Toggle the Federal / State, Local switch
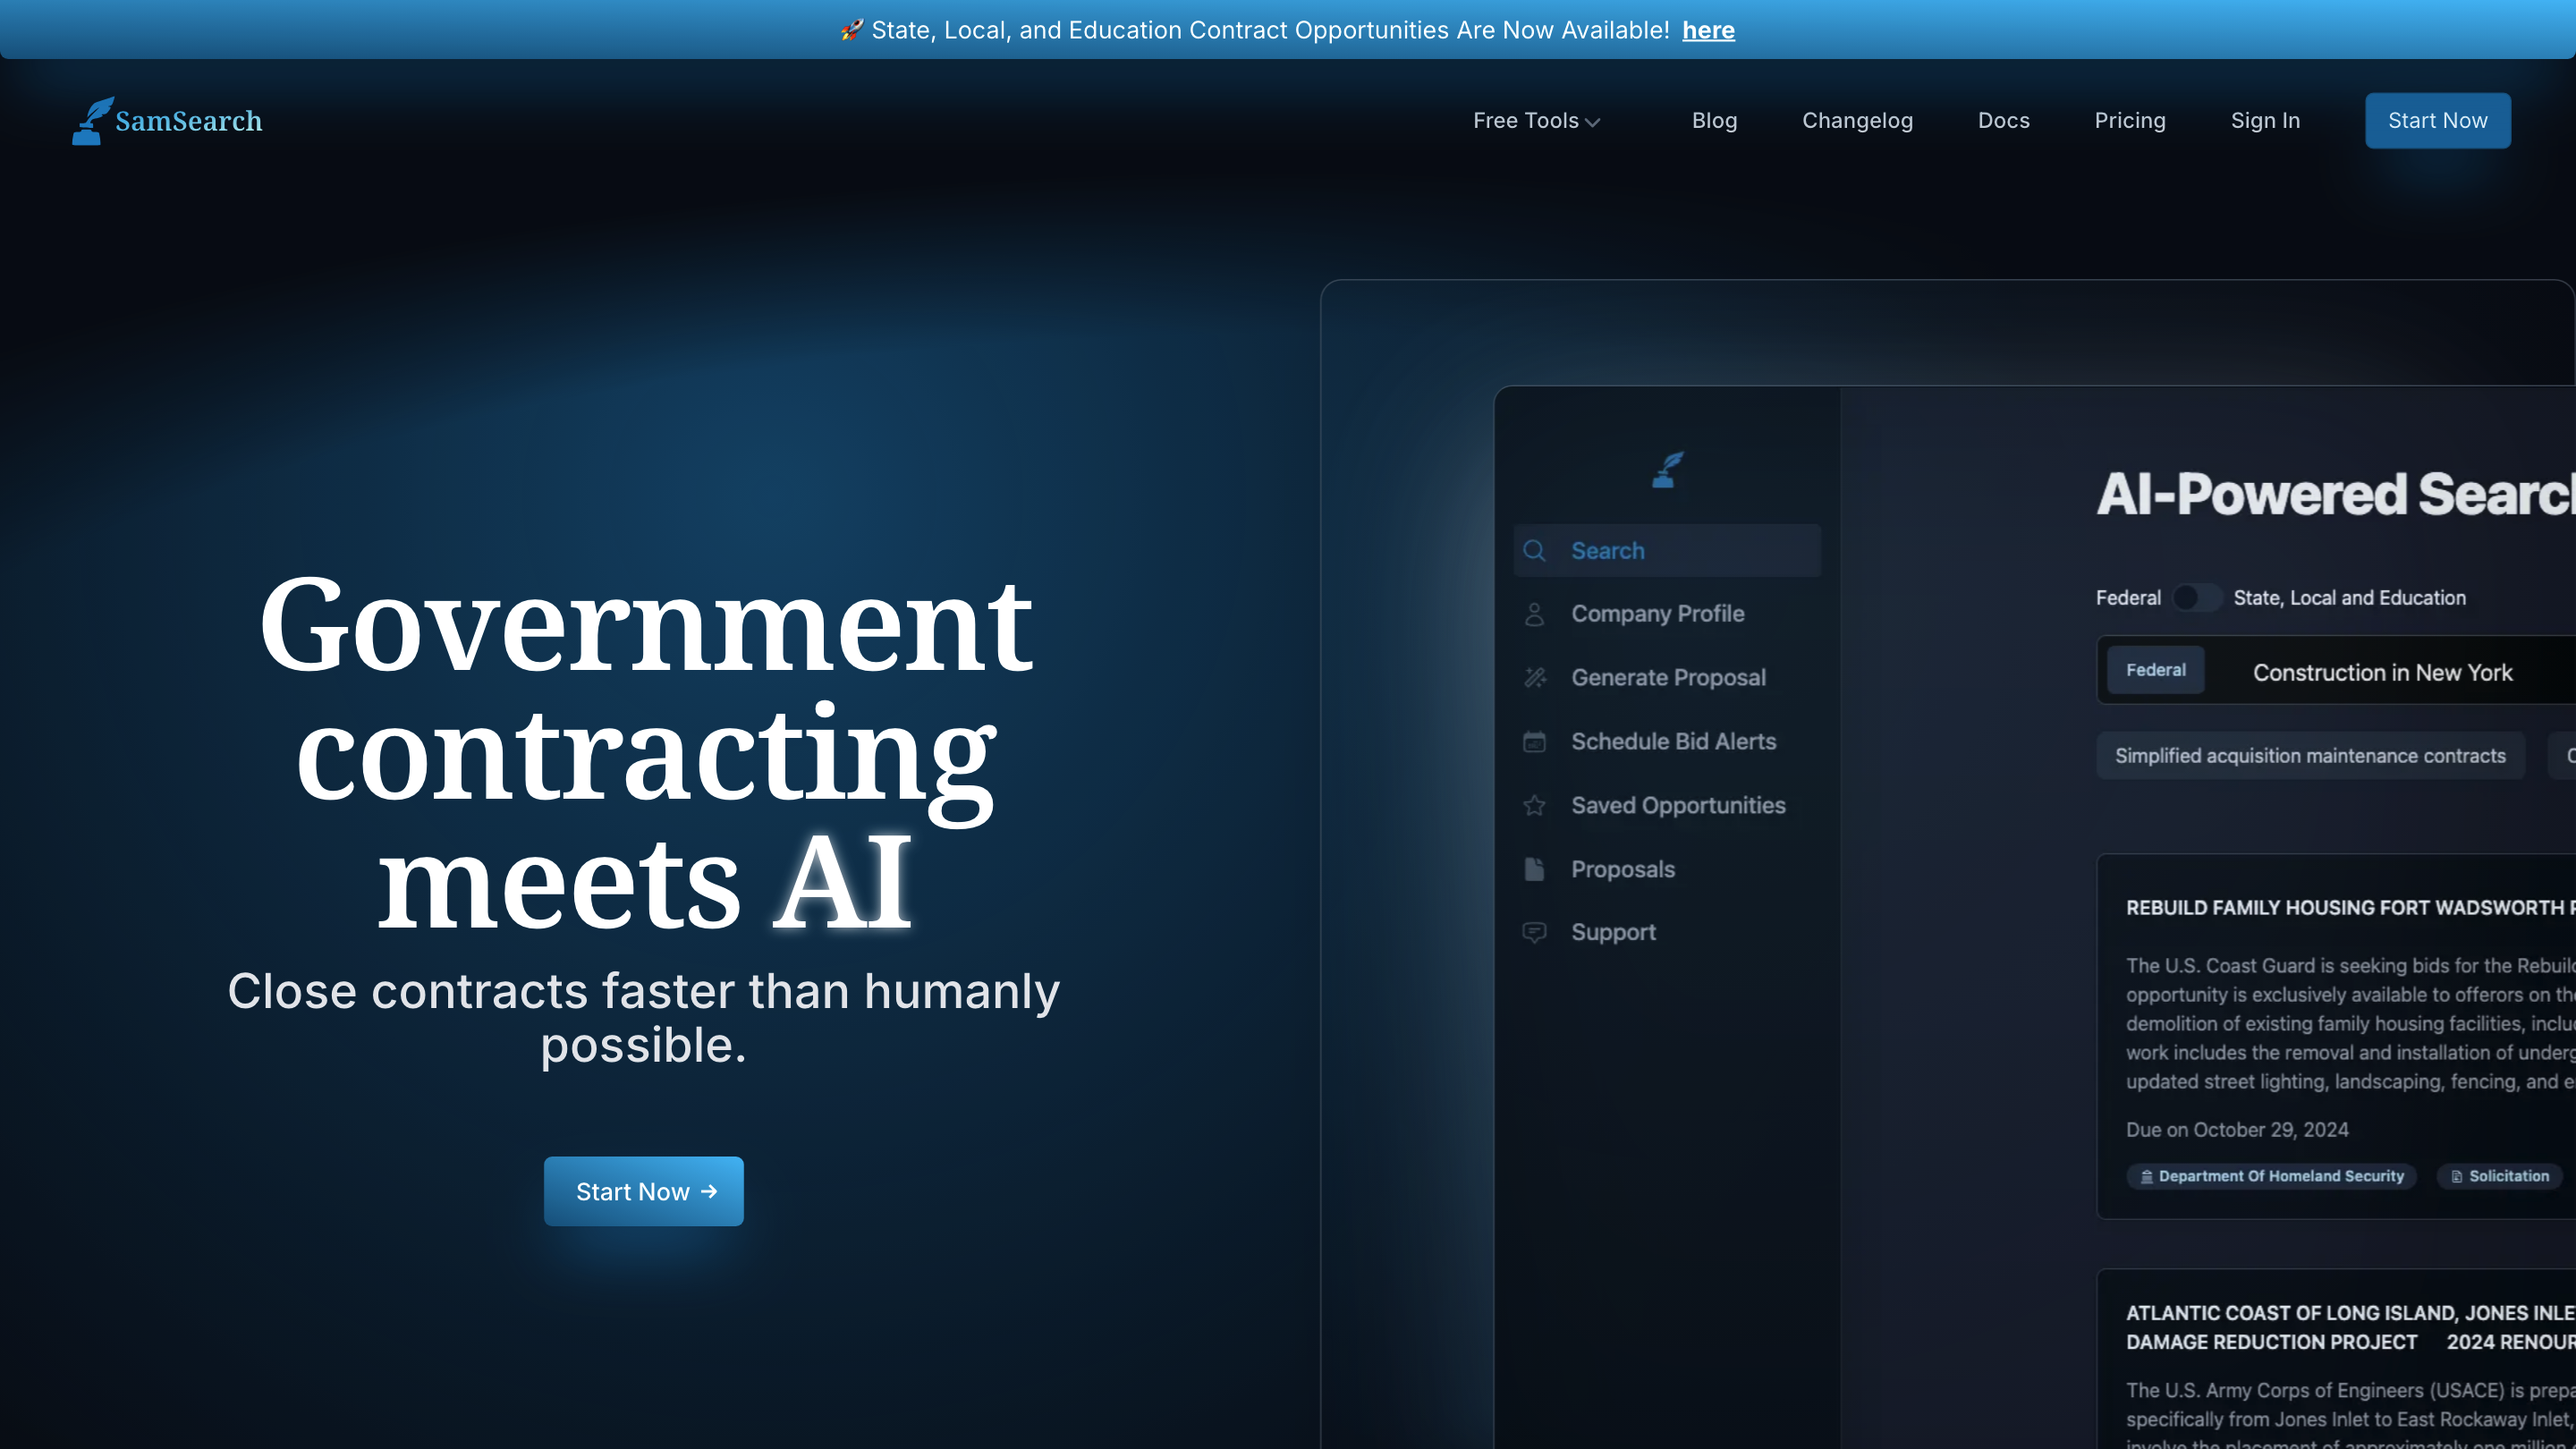 [2196, 598]
